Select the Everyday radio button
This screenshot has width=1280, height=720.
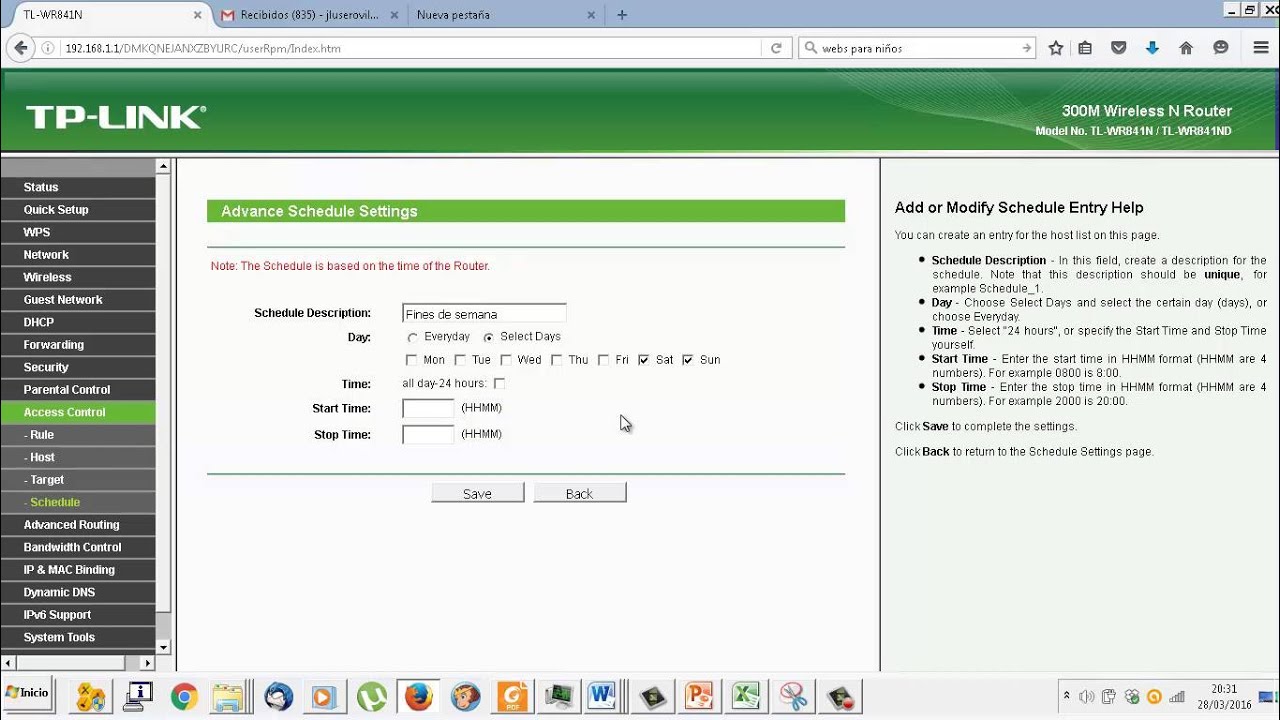point(412,338)
